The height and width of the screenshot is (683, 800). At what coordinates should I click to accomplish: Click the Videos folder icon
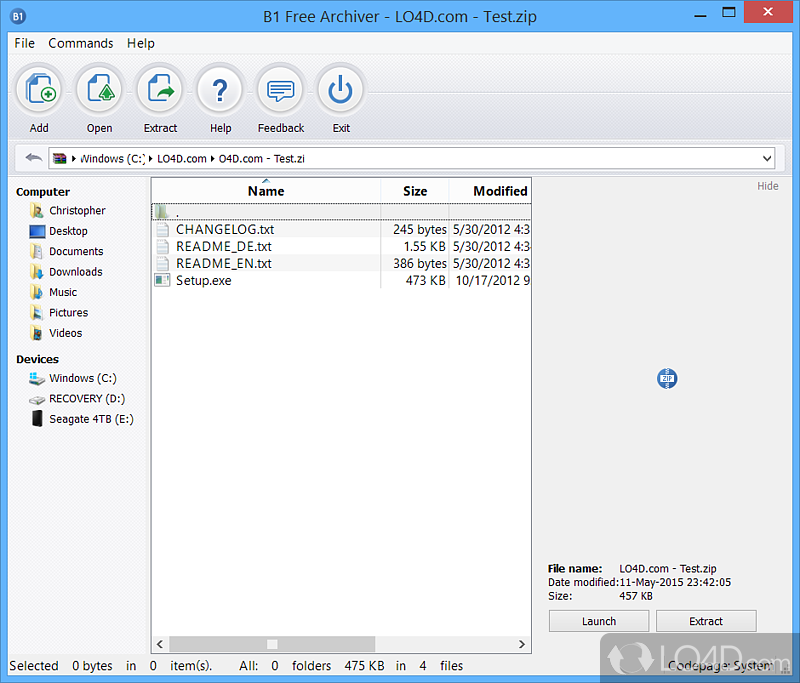[x=37, y=333]
